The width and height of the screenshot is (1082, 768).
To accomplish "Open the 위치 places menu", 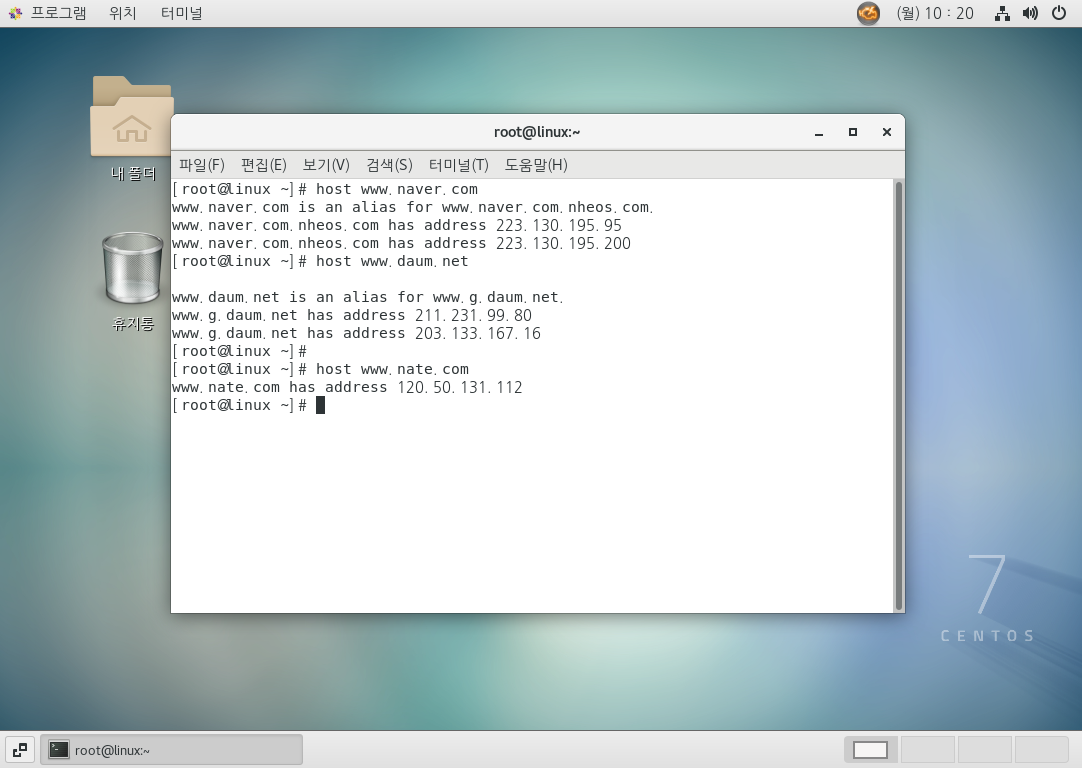I will tap(123, 13).
